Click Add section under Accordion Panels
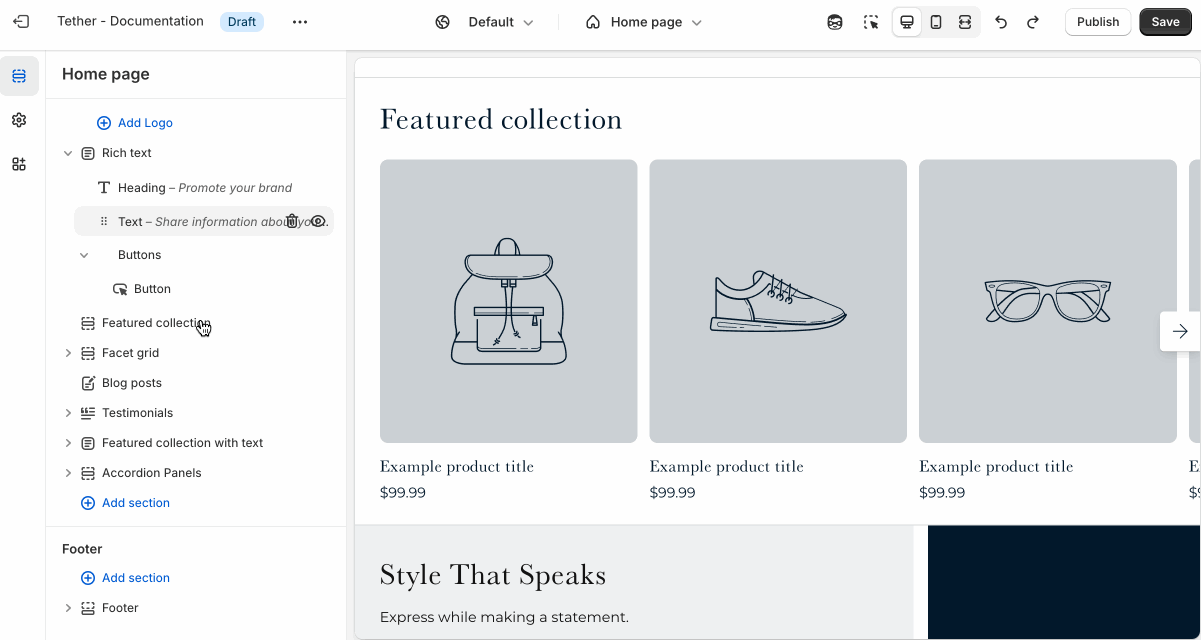Viewport: 1201px width, 640px height. tap(125, 503)
